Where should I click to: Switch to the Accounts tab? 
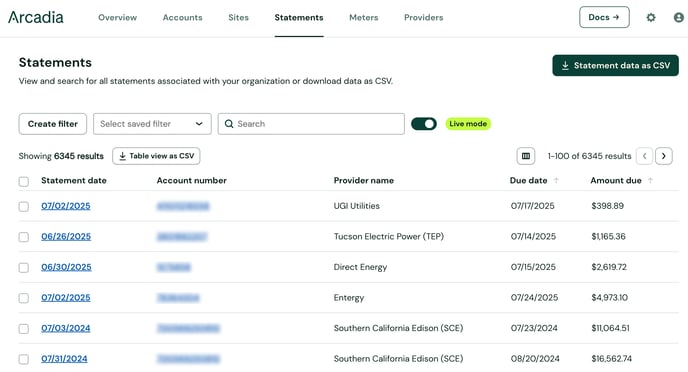click(x=183, y=18)
